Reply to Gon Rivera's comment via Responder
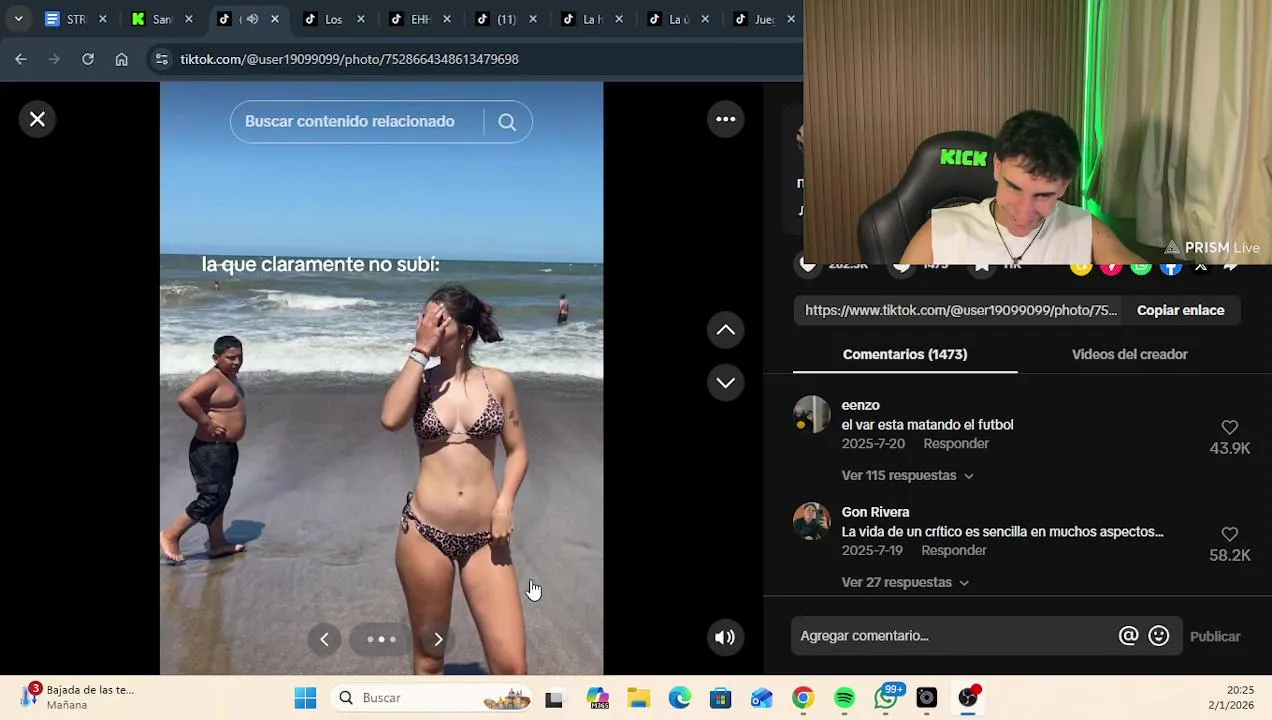The image size is (1272, 720). tap(954, 551)
